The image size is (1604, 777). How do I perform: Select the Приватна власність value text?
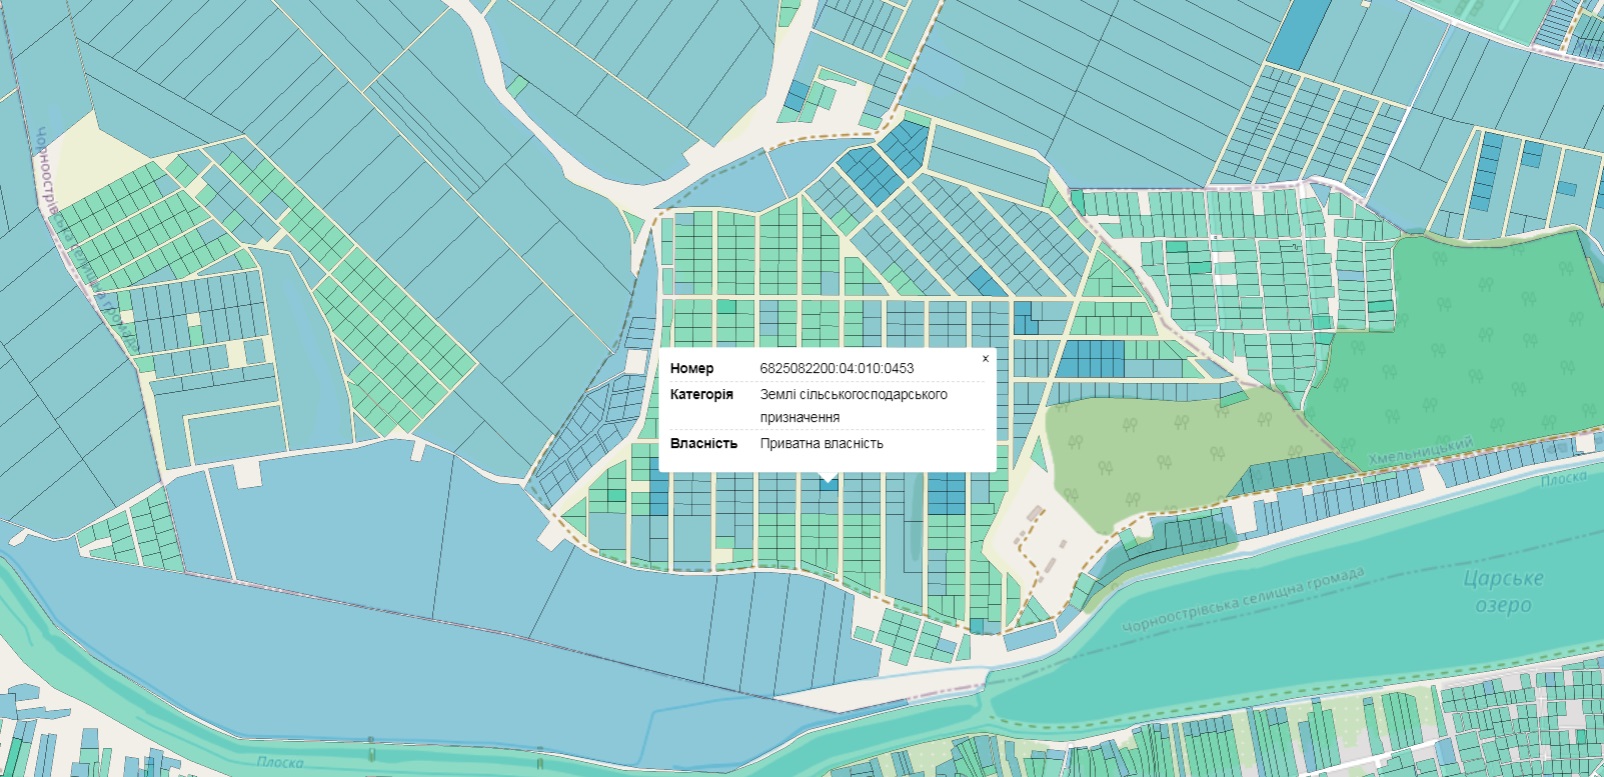(821, 443)
